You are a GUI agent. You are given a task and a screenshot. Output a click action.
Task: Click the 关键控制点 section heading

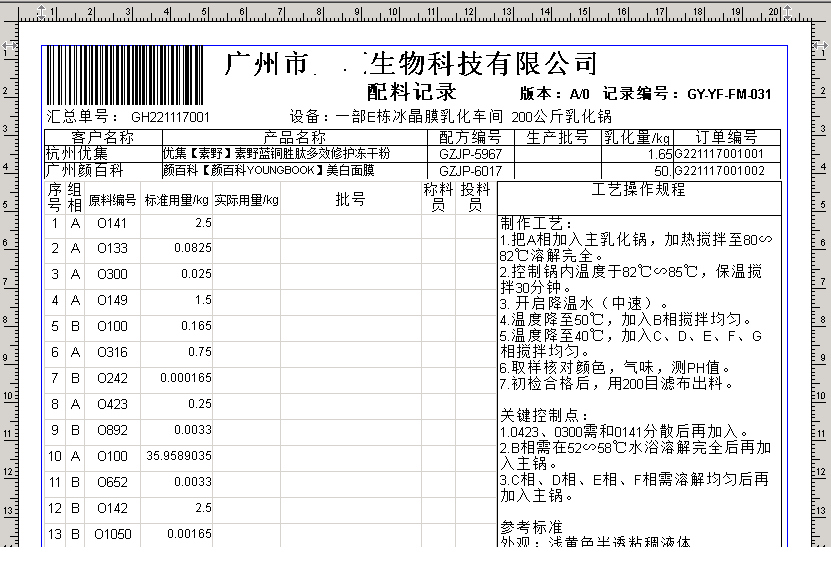pyautogui.click(x=545, y=416)
